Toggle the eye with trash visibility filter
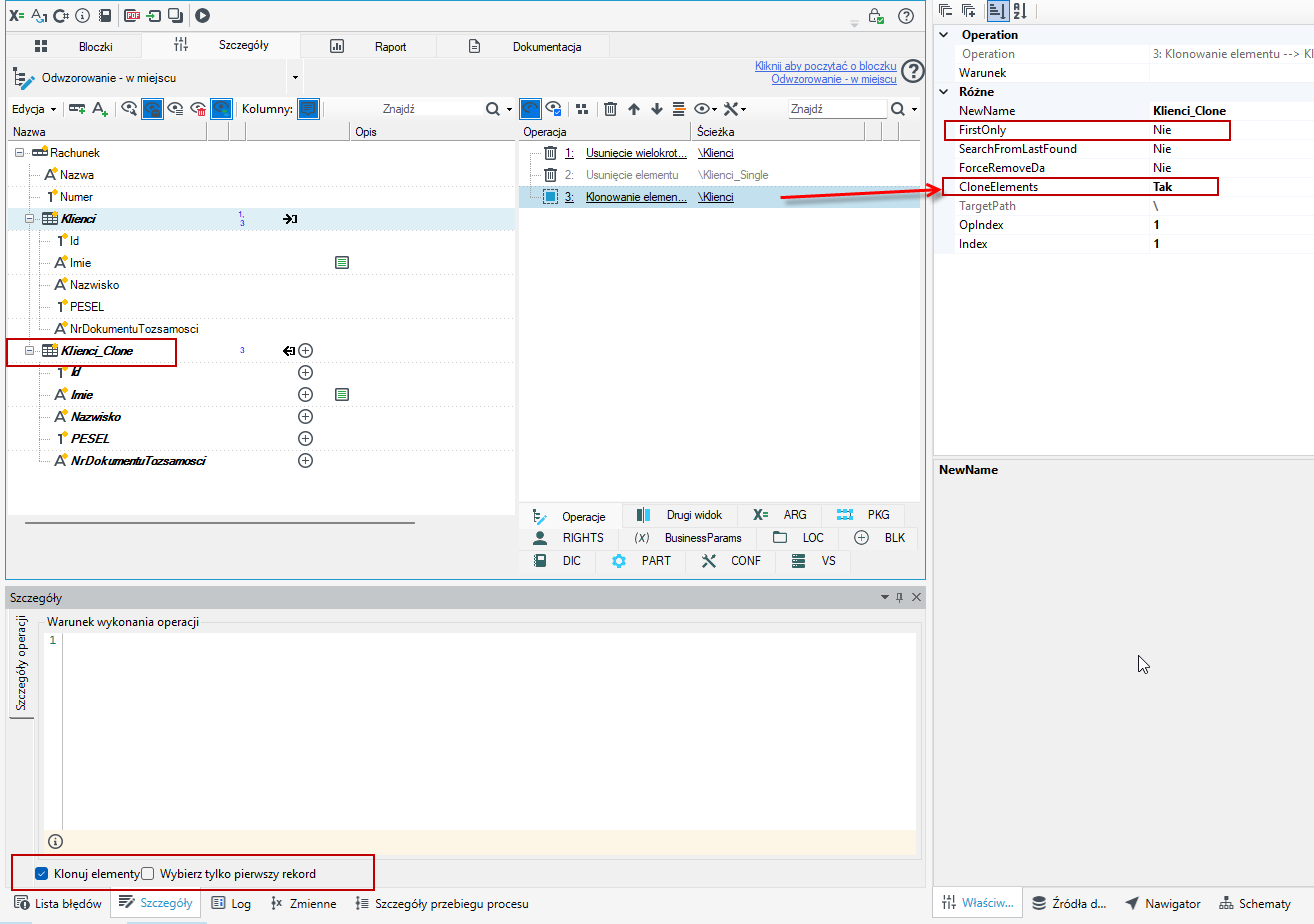 pos(198,109)
